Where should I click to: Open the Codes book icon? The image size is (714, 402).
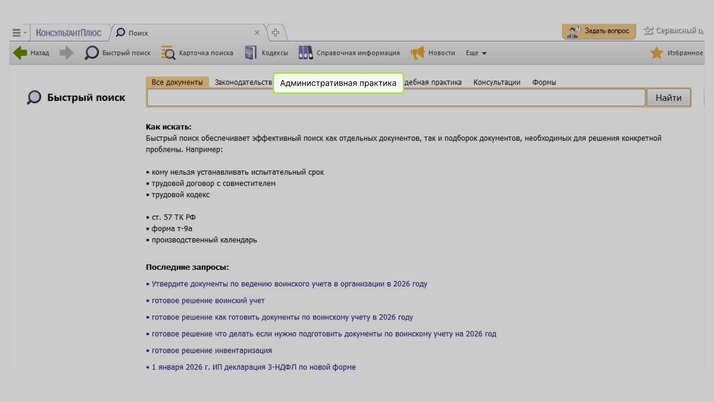click(x=251, y=53)
